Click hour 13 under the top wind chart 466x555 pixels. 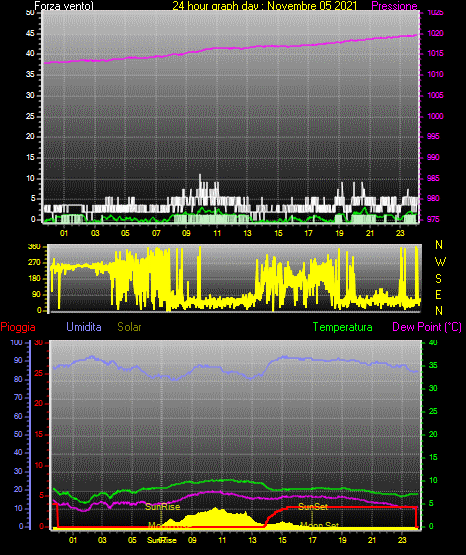click(247, 233)
